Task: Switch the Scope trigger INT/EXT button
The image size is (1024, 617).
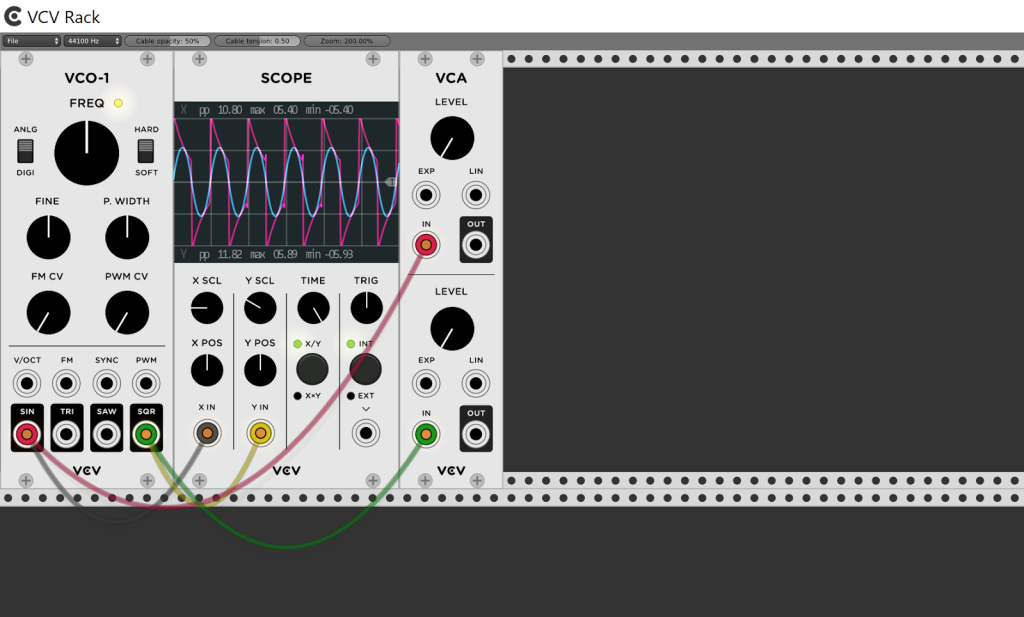Action: tap(365, 369)
